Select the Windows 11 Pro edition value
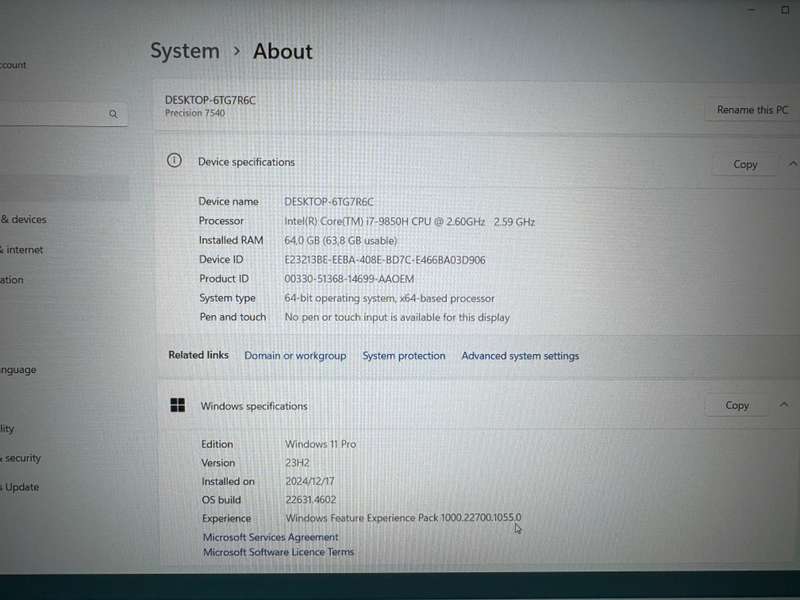 [x=320, y=444]
